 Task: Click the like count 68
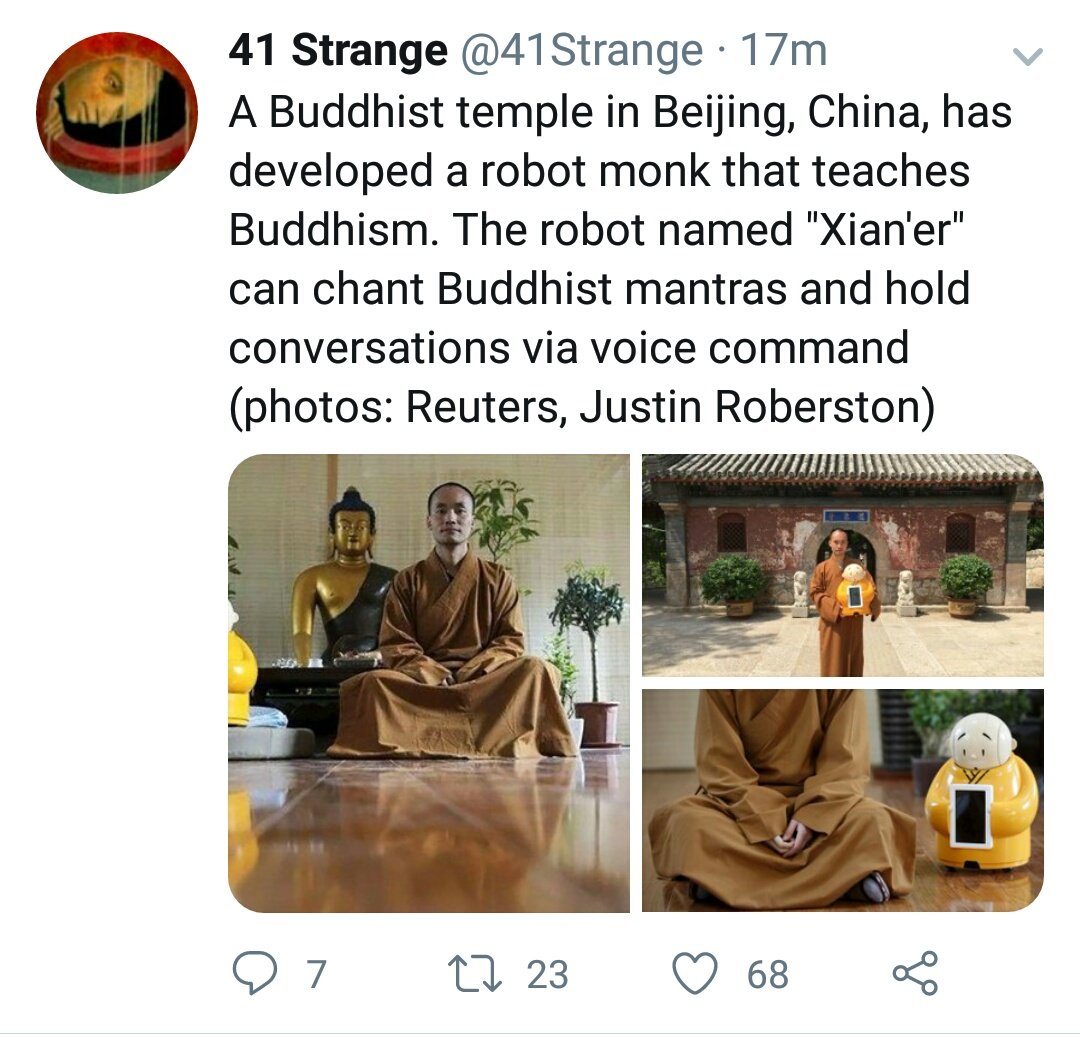tap(768, 974)
